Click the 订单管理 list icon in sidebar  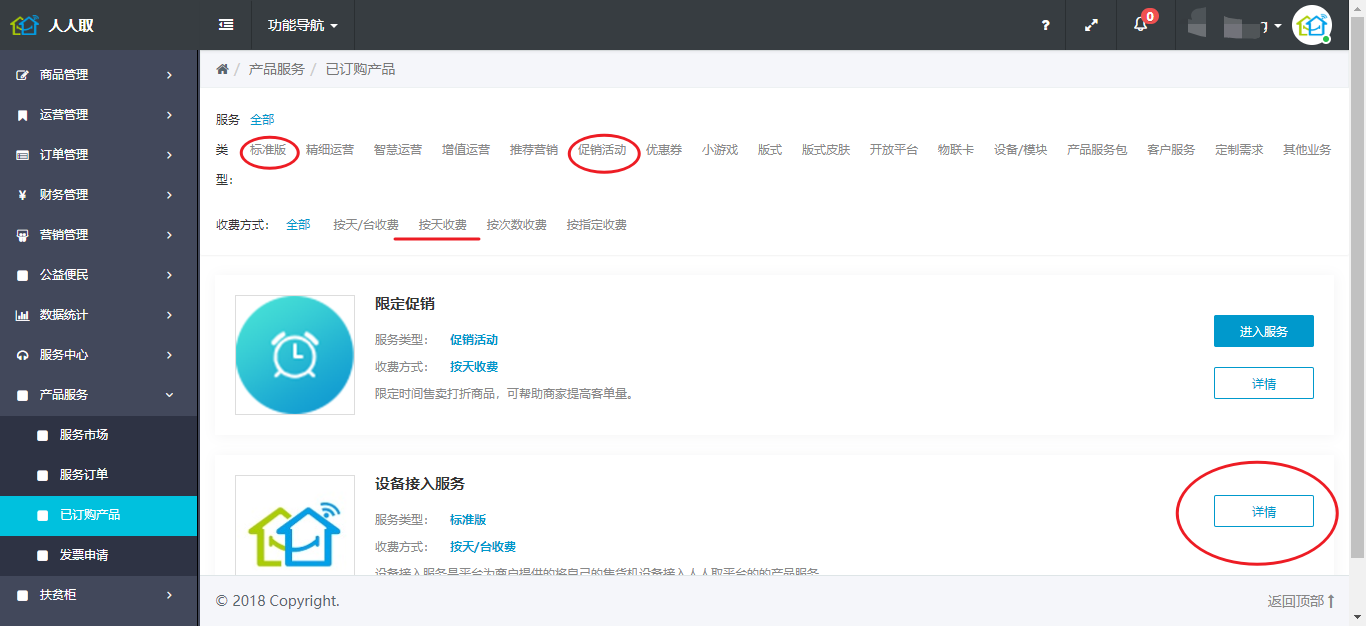pyautogui.click(x=22, y=155)
